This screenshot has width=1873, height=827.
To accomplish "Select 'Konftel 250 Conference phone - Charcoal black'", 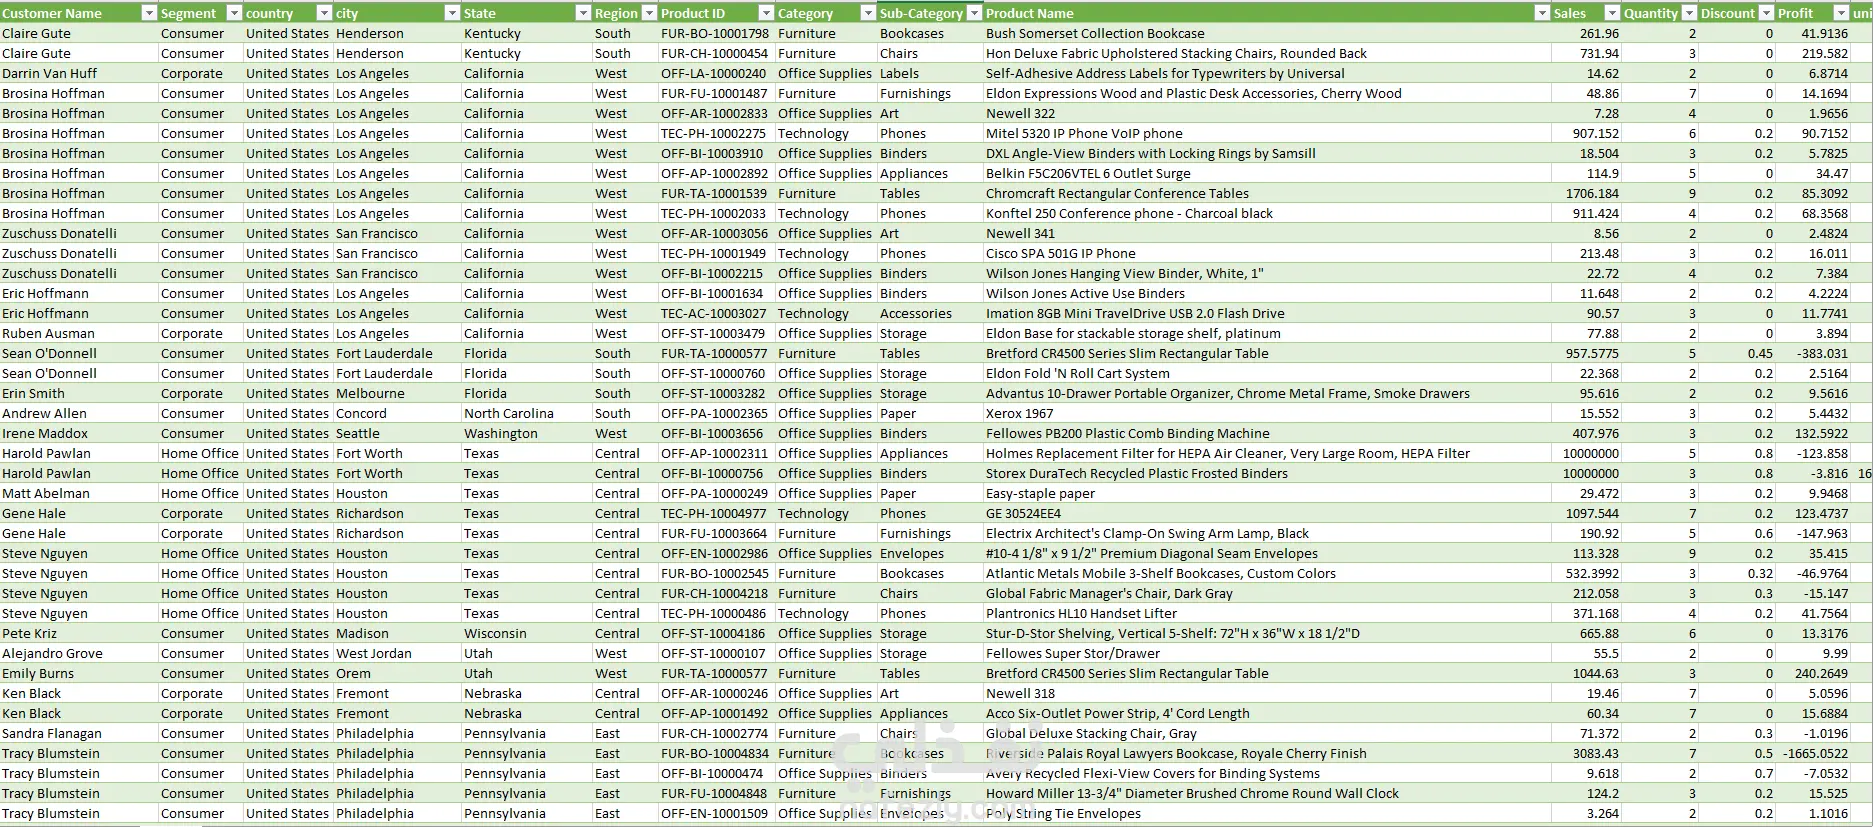I will [x=1267, y=213].
